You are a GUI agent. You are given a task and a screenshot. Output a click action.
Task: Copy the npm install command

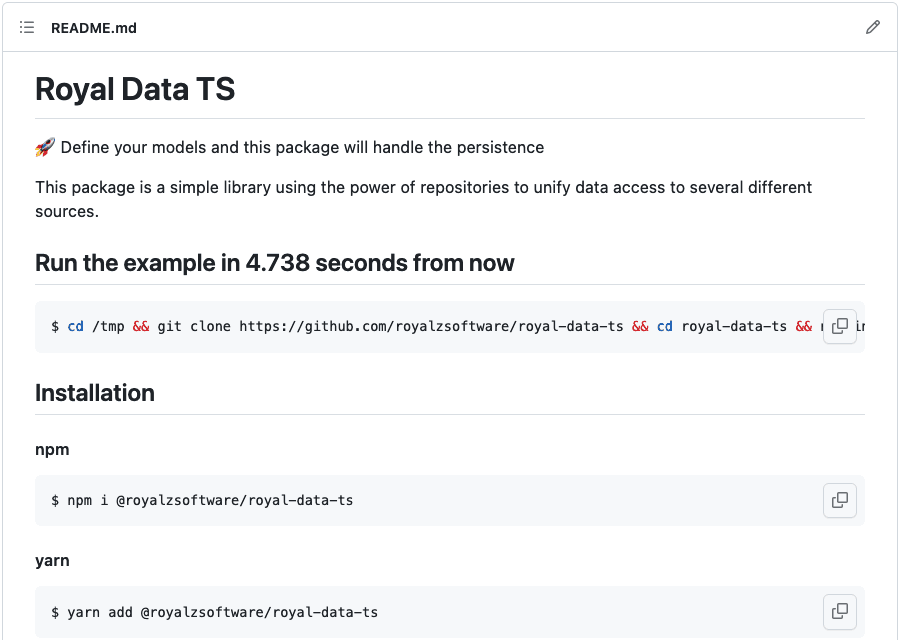[840, 500]
